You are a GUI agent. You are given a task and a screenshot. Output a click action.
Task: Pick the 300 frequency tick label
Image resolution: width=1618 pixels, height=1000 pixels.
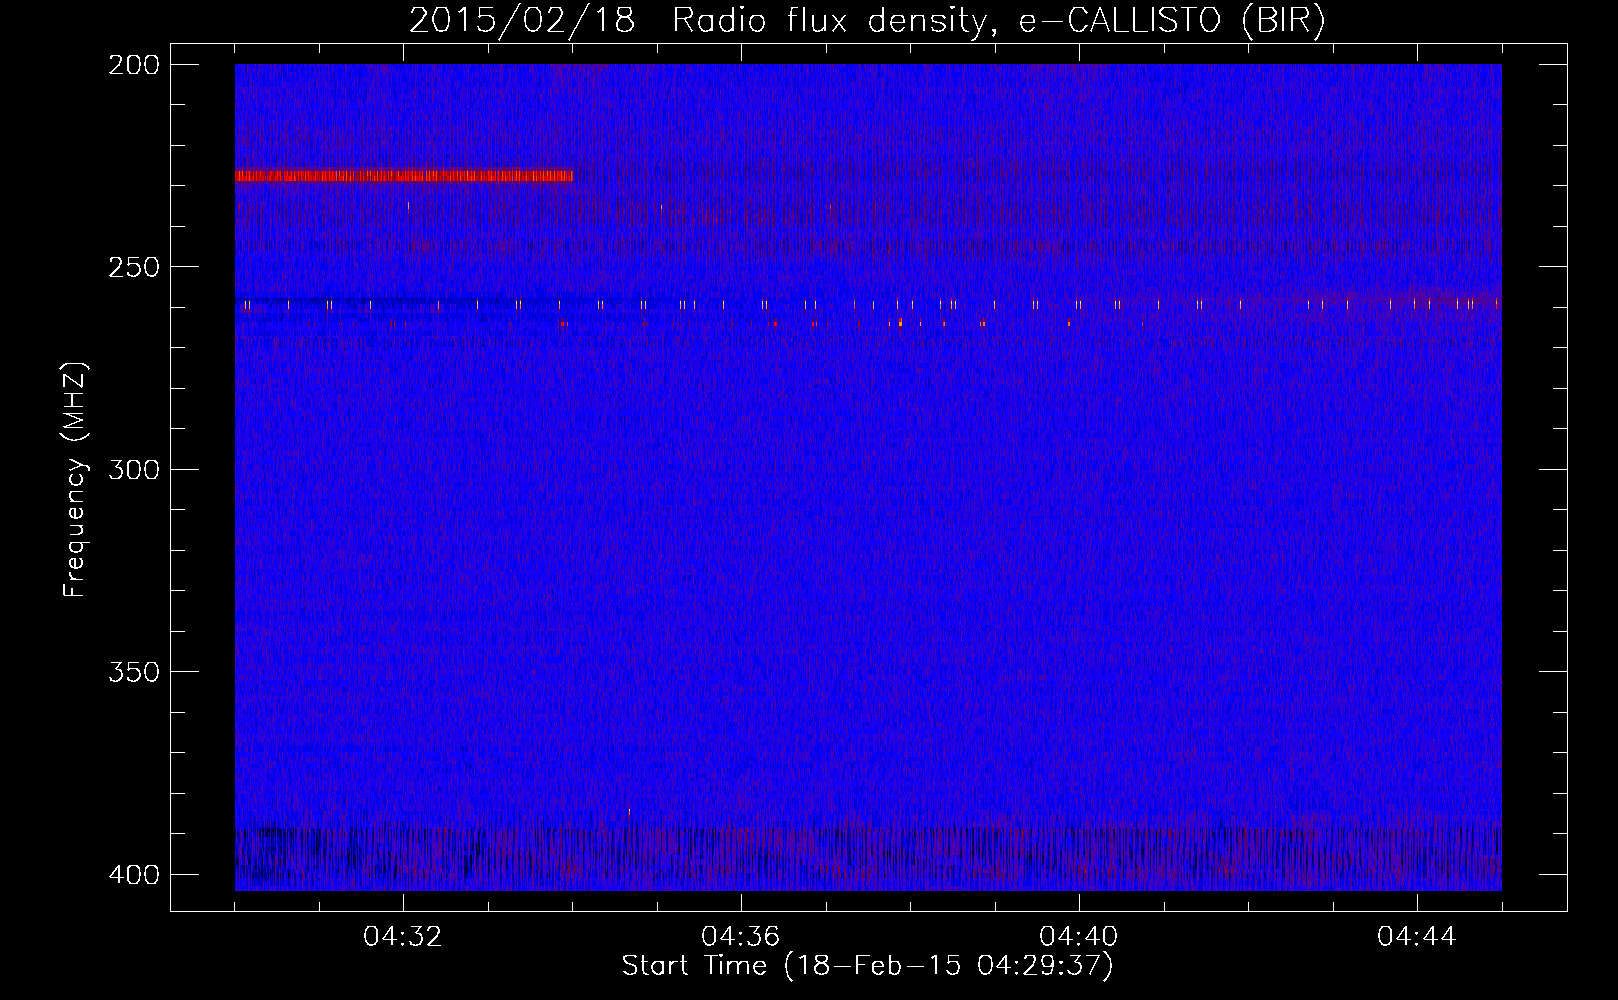point(133,469)
